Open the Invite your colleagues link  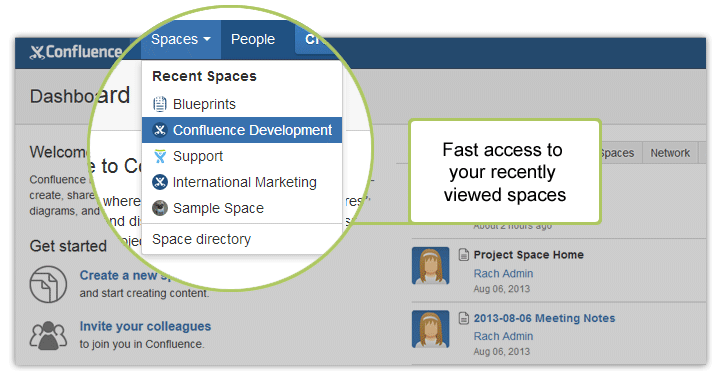(x=145, y=326)
